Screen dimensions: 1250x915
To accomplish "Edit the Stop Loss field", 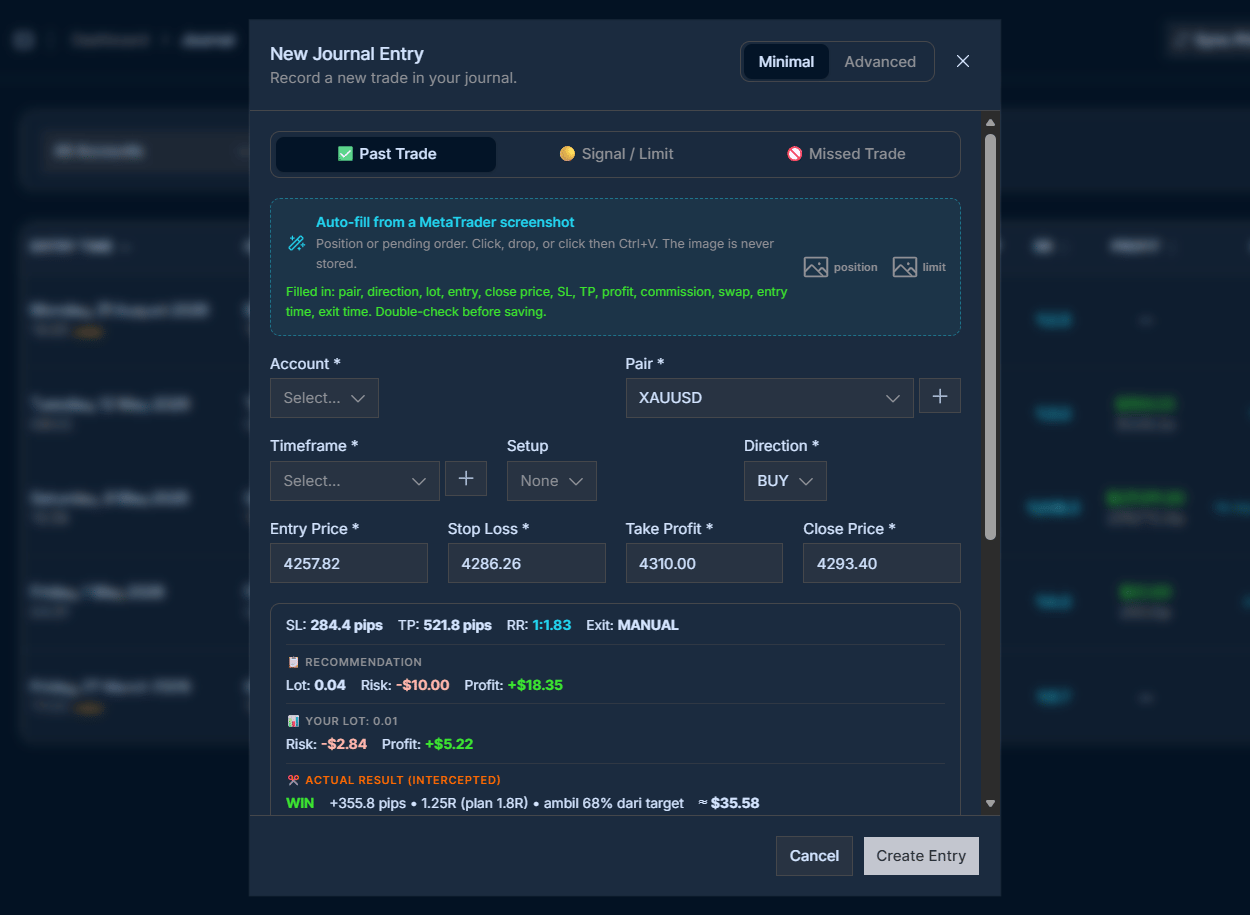I will (527, 563).
